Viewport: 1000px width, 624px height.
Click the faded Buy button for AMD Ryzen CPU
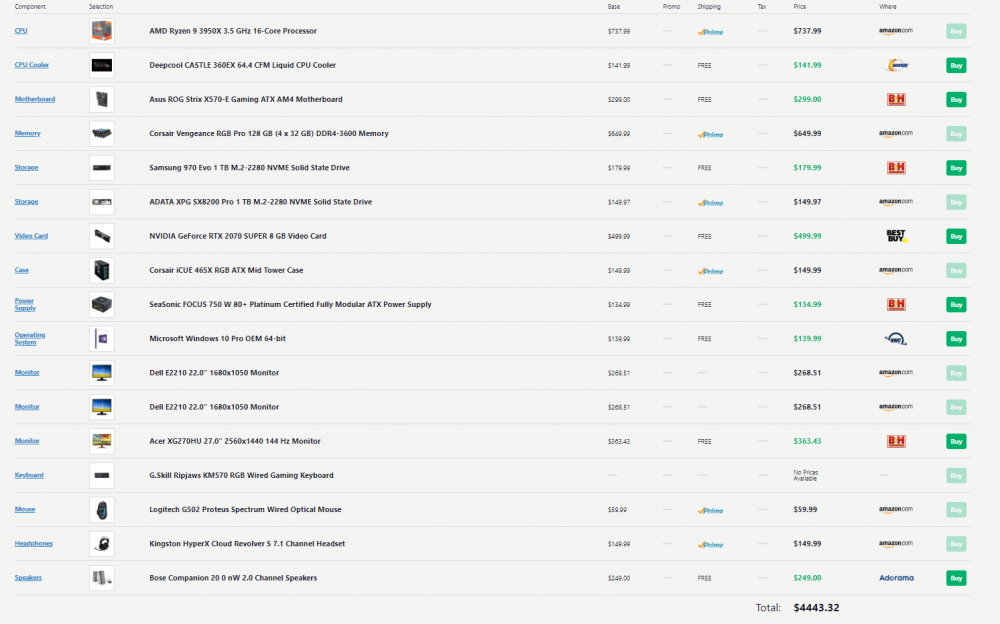click(x=956, y=31)
